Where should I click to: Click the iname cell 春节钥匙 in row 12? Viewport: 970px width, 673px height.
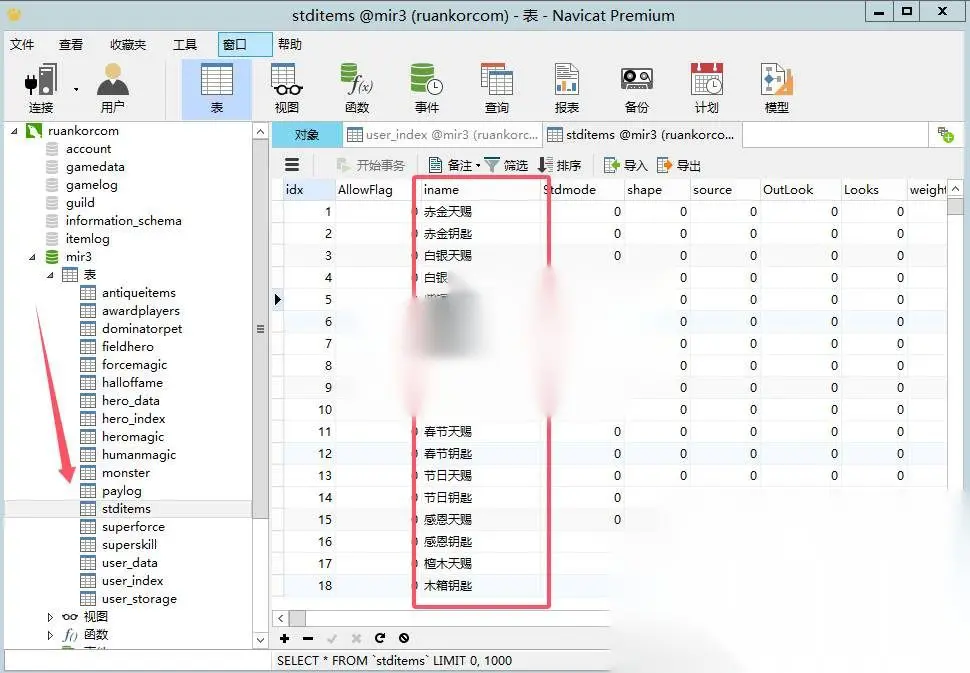481,453
